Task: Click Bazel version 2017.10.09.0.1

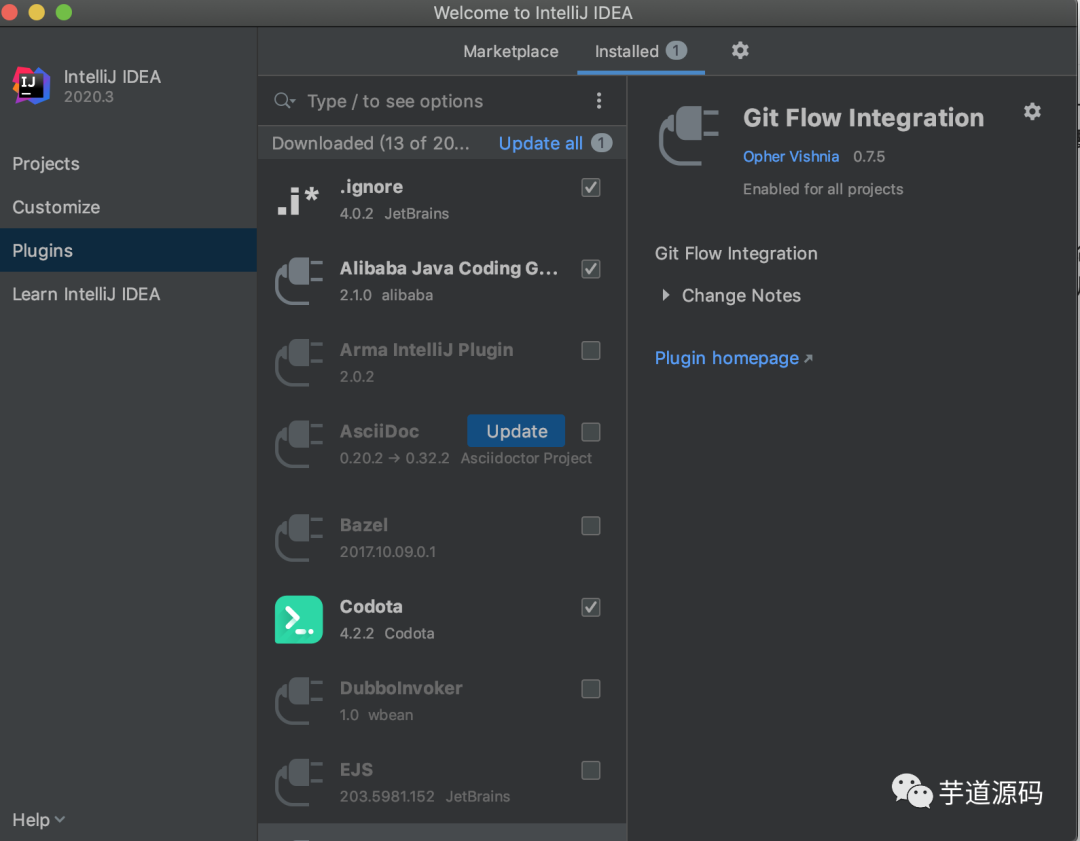Action: coord(388,552)
